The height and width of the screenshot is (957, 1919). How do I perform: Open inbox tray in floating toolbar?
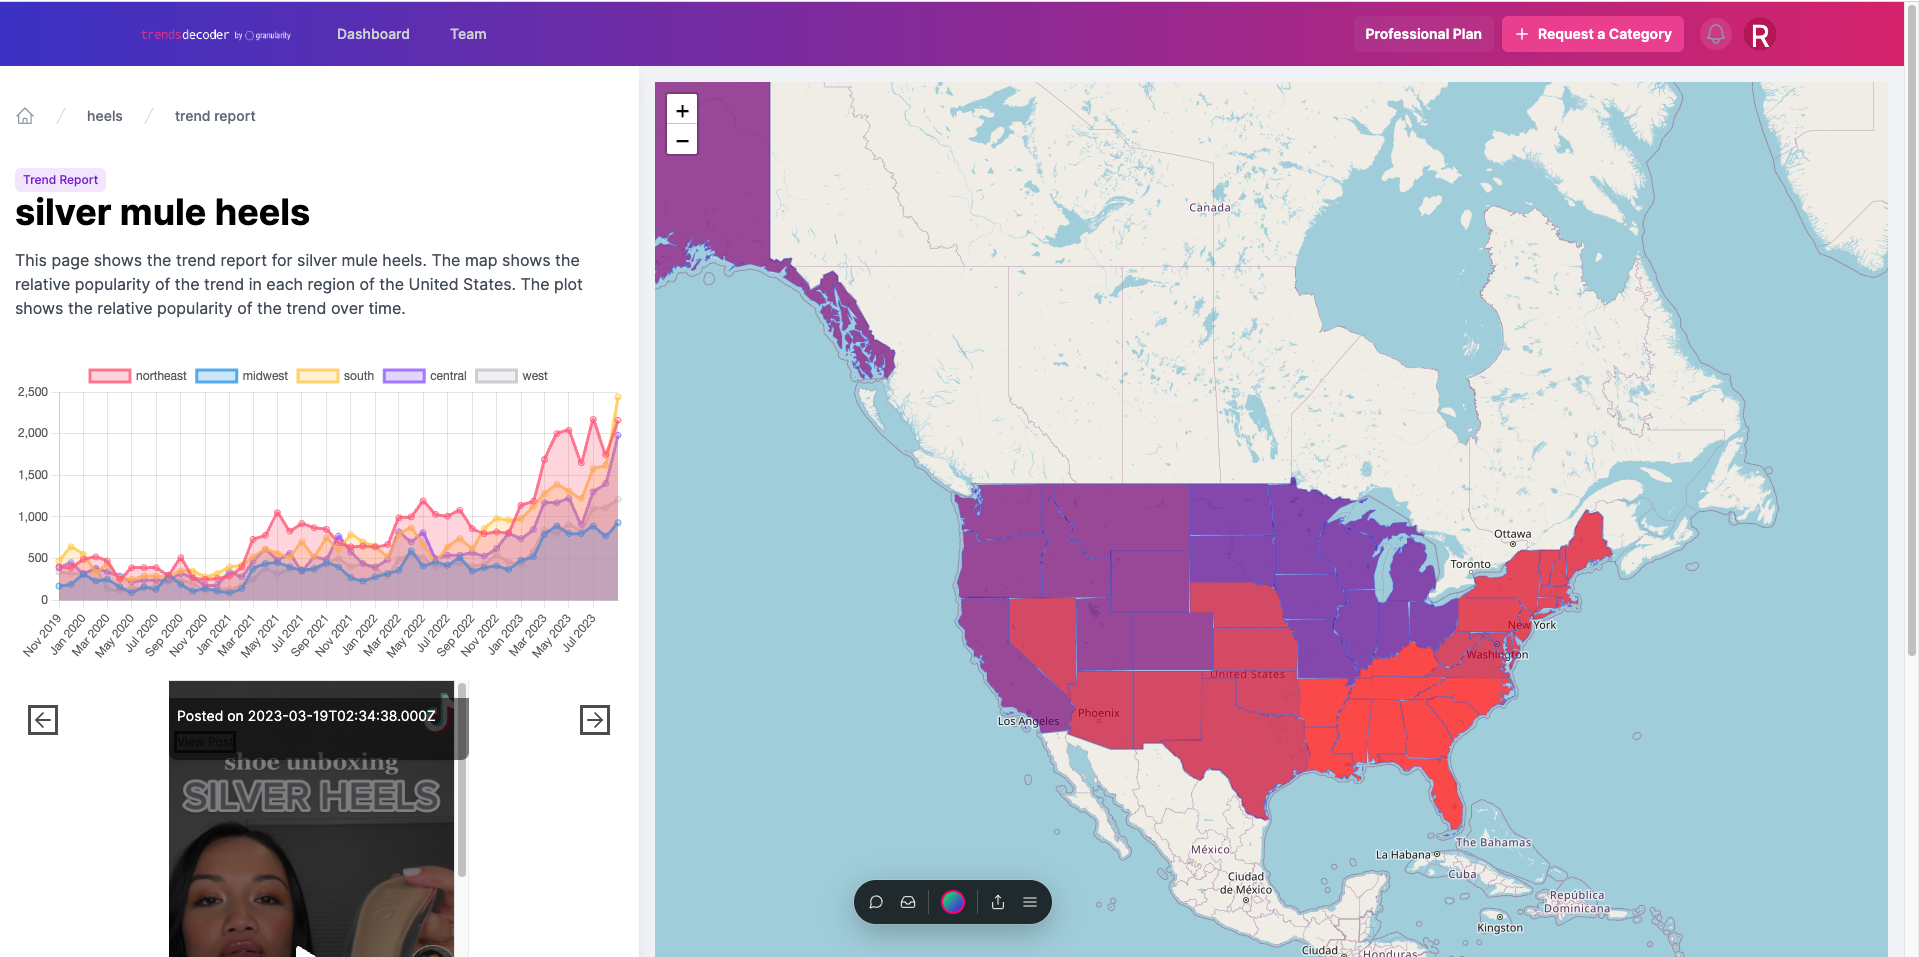coord(908,902)
